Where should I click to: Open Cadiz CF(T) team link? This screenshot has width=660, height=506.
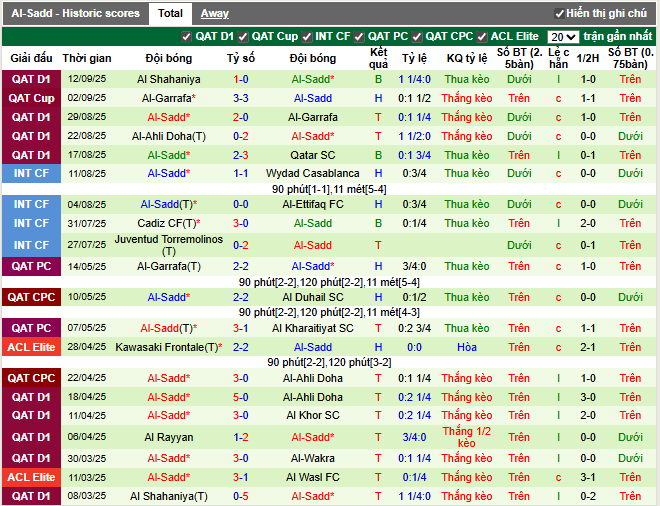click(169, 224)
